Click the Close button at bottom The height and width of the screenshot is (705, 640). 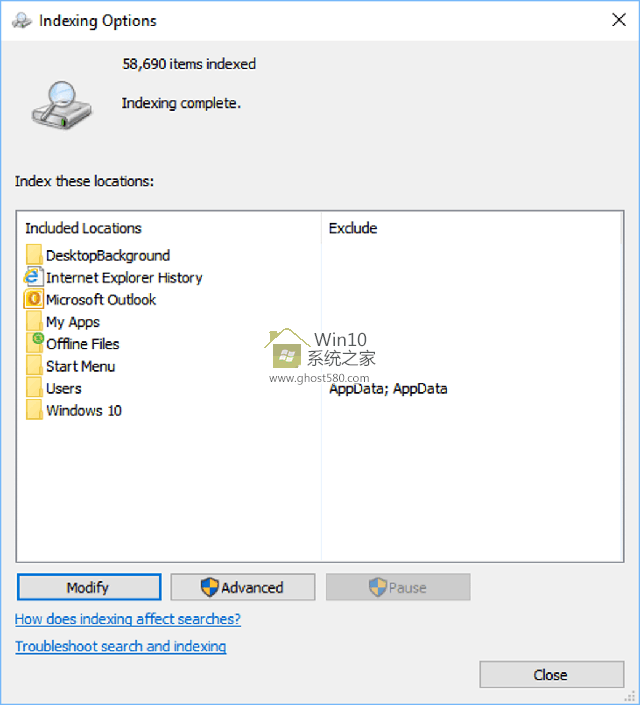pyautogui.click(x=552, y=674)
